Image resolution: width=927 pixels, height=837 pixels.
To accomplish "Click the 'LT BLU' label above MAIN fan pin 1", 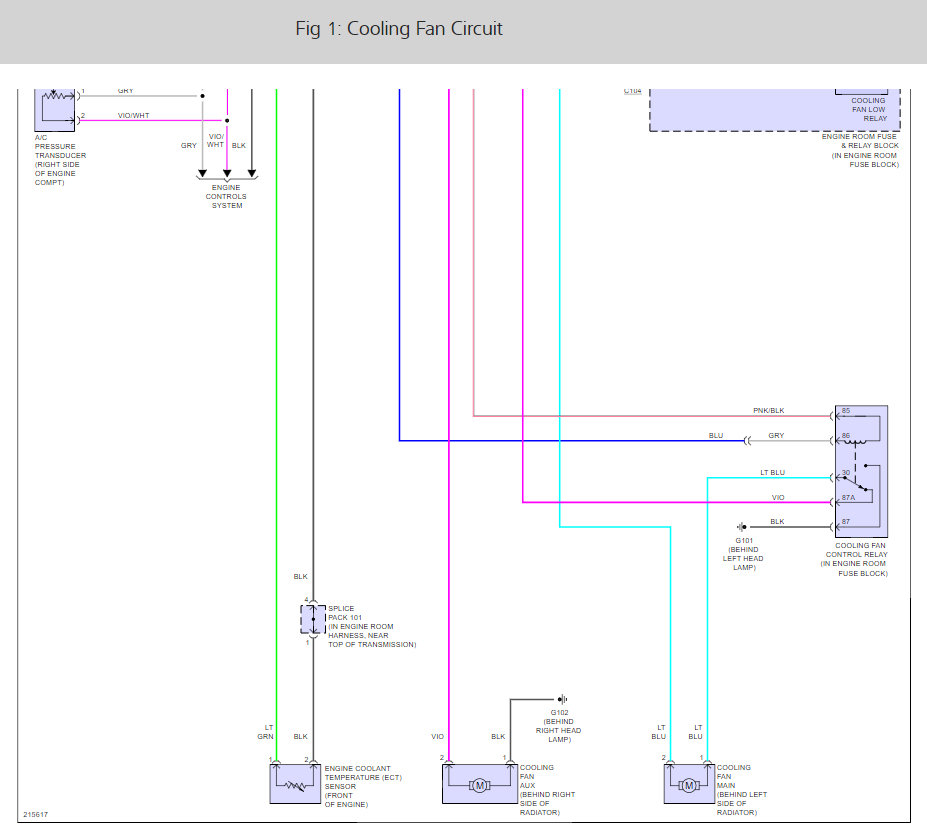I will 695,732.
